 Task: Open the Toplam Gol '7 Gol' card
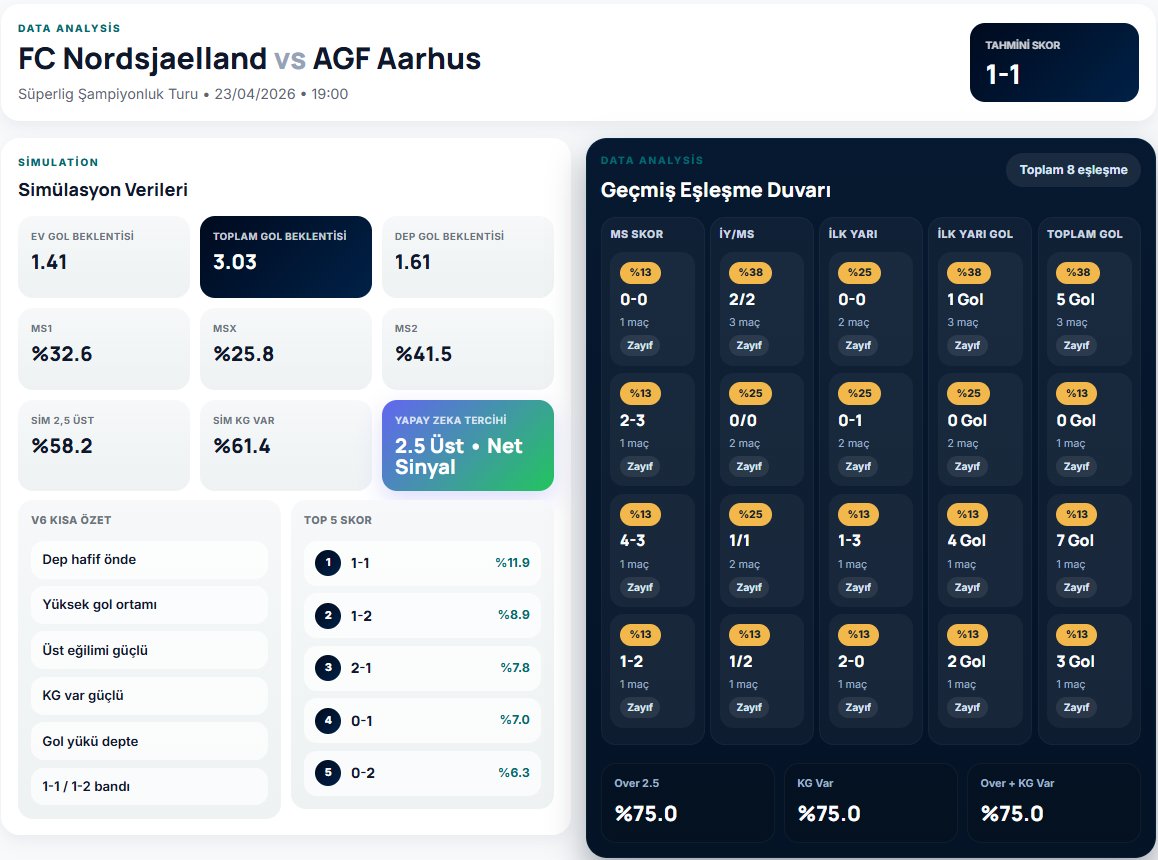pyautogui.click(x=1089, y=550)
